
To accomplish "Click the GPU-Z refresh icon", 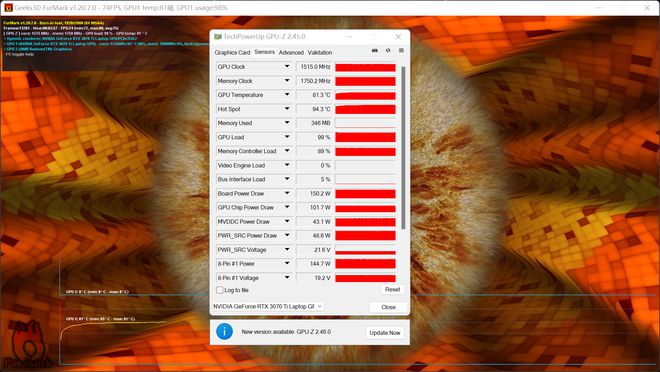I will tap(388, 50).
